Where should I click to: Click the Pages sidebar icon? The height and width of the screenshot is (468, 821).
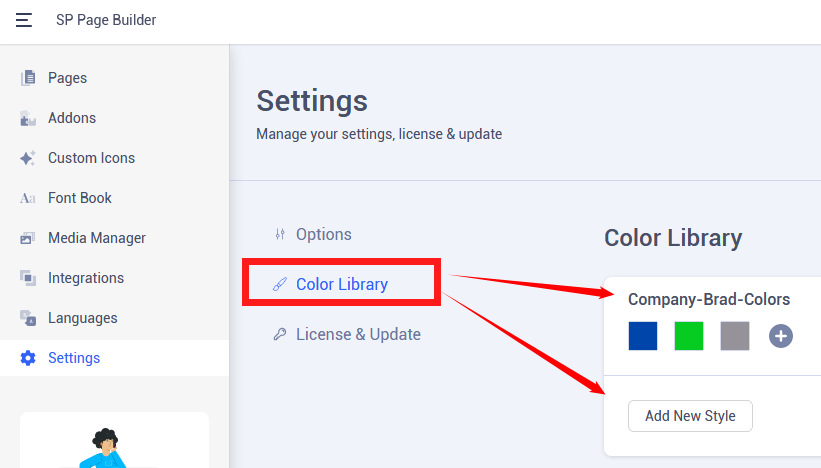(28, 78)
